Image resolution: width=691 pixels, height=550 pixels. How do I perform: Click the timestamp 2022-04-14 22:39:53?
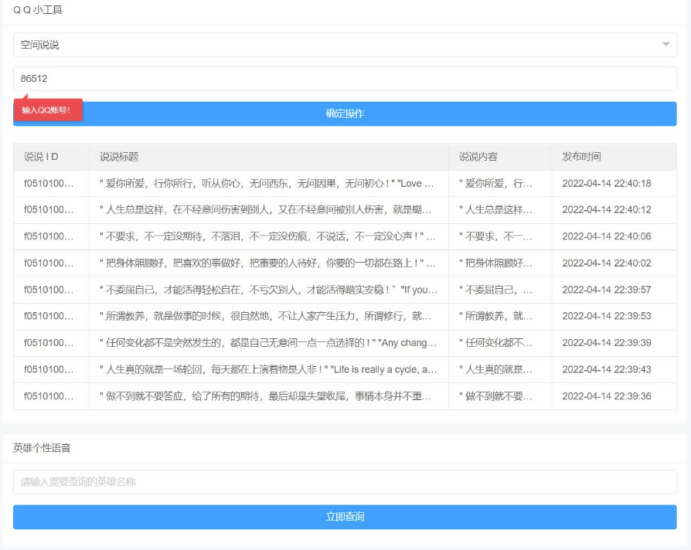pos(606,316)
